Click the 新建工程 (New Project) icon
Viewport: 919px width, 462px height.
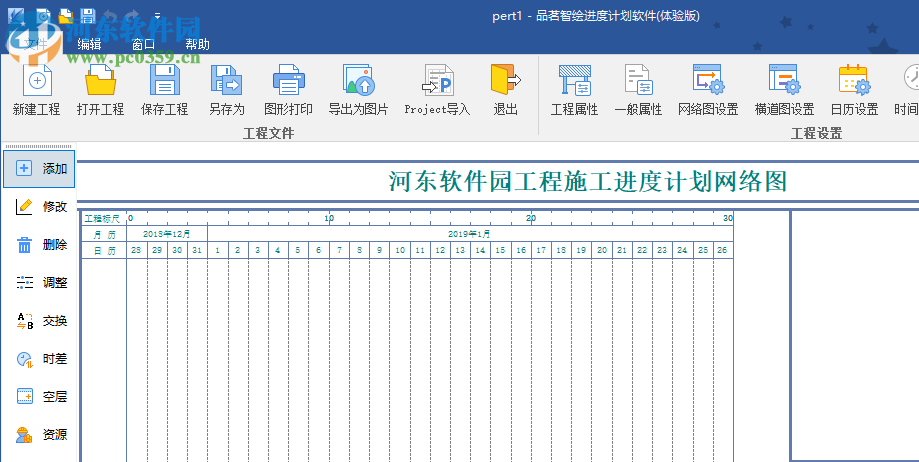coord(37,80)
